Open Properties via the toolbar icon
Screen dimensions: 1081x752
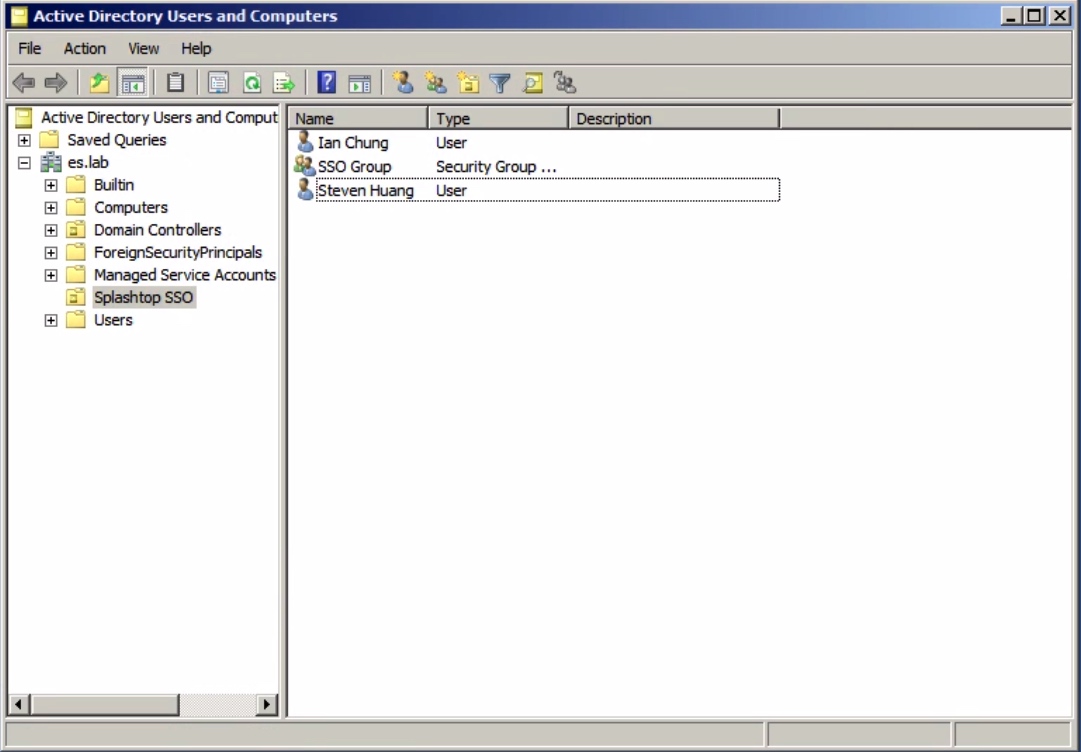[x=218, y=83]
